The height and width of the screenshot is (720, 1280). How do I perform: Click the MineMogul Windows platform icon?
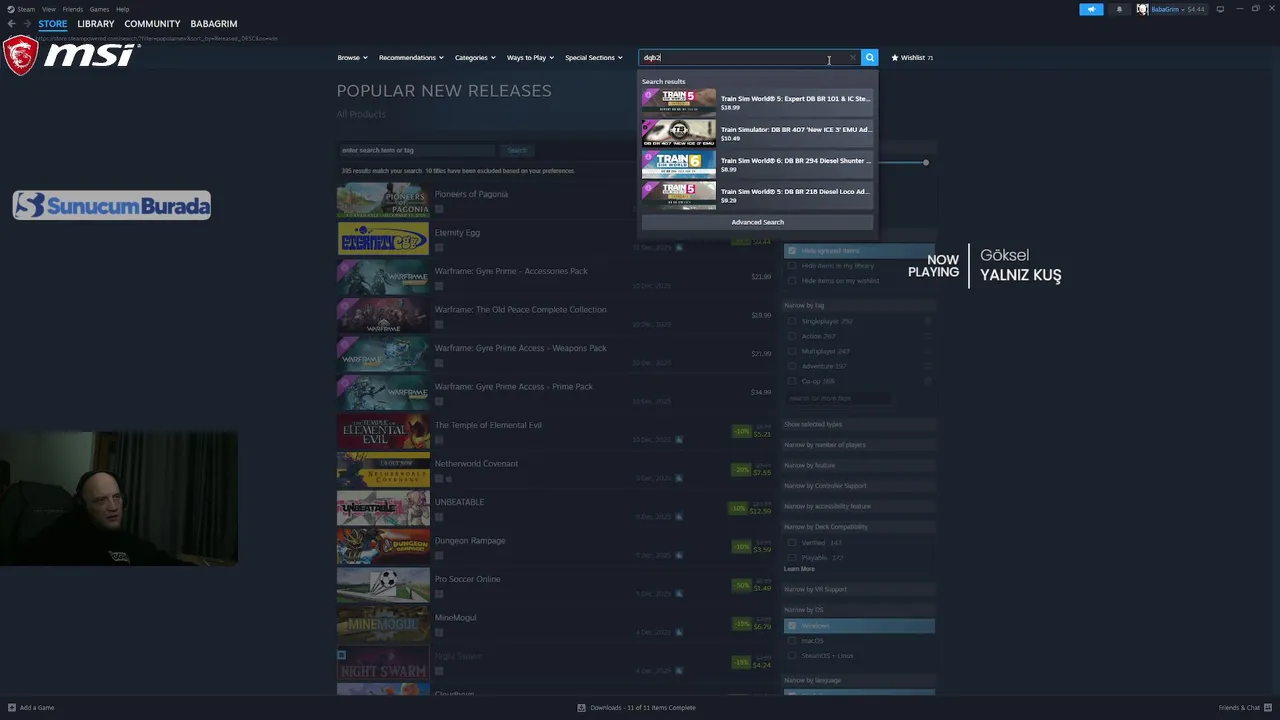coord(439,632)
